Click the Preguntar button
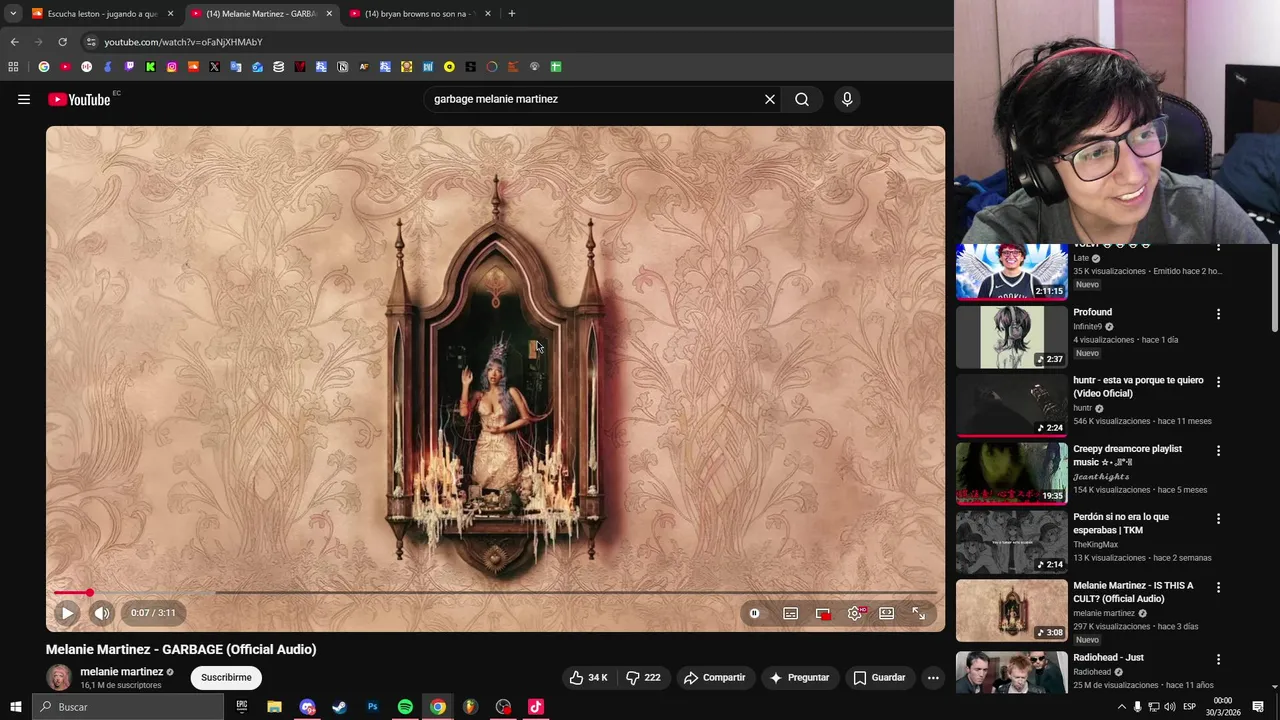Screen dimensions: 1280x720 tap(799, 677)
